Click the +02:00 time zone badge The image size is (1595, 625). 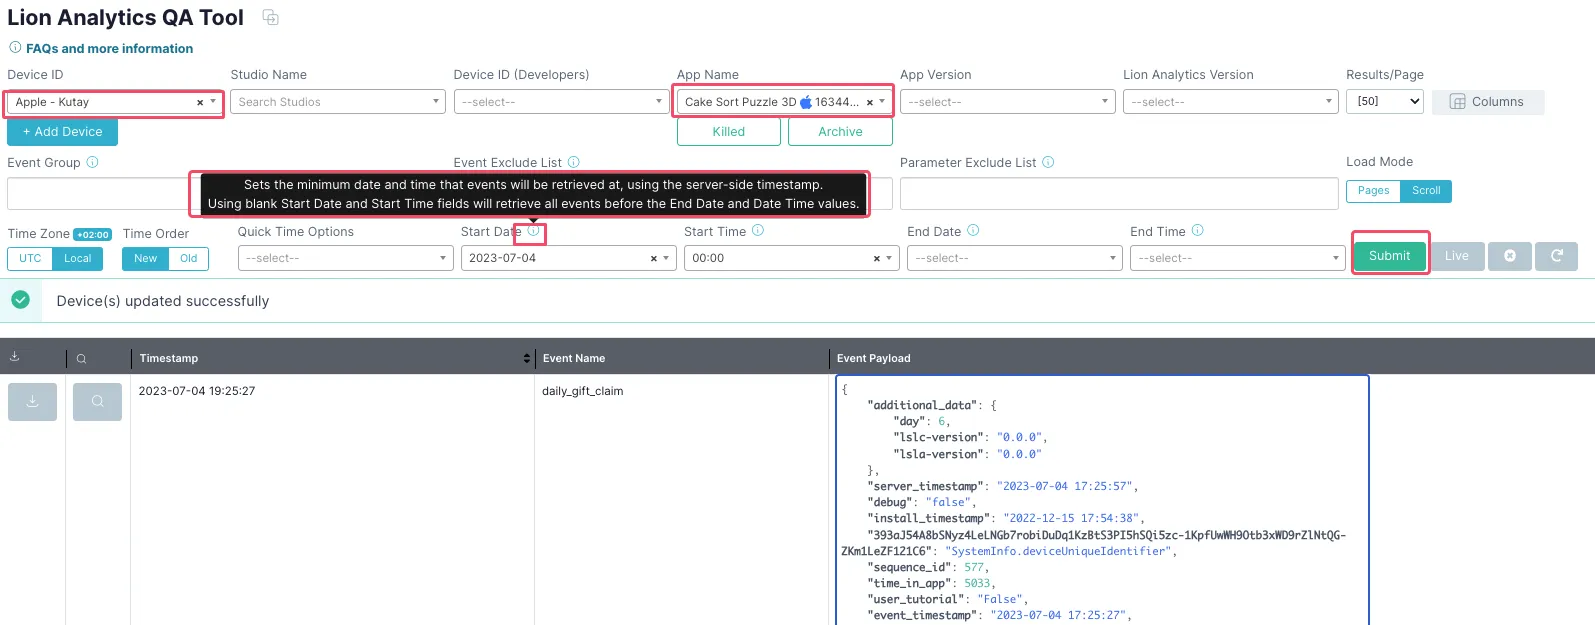pyautogui.click(x=93, y=235)
